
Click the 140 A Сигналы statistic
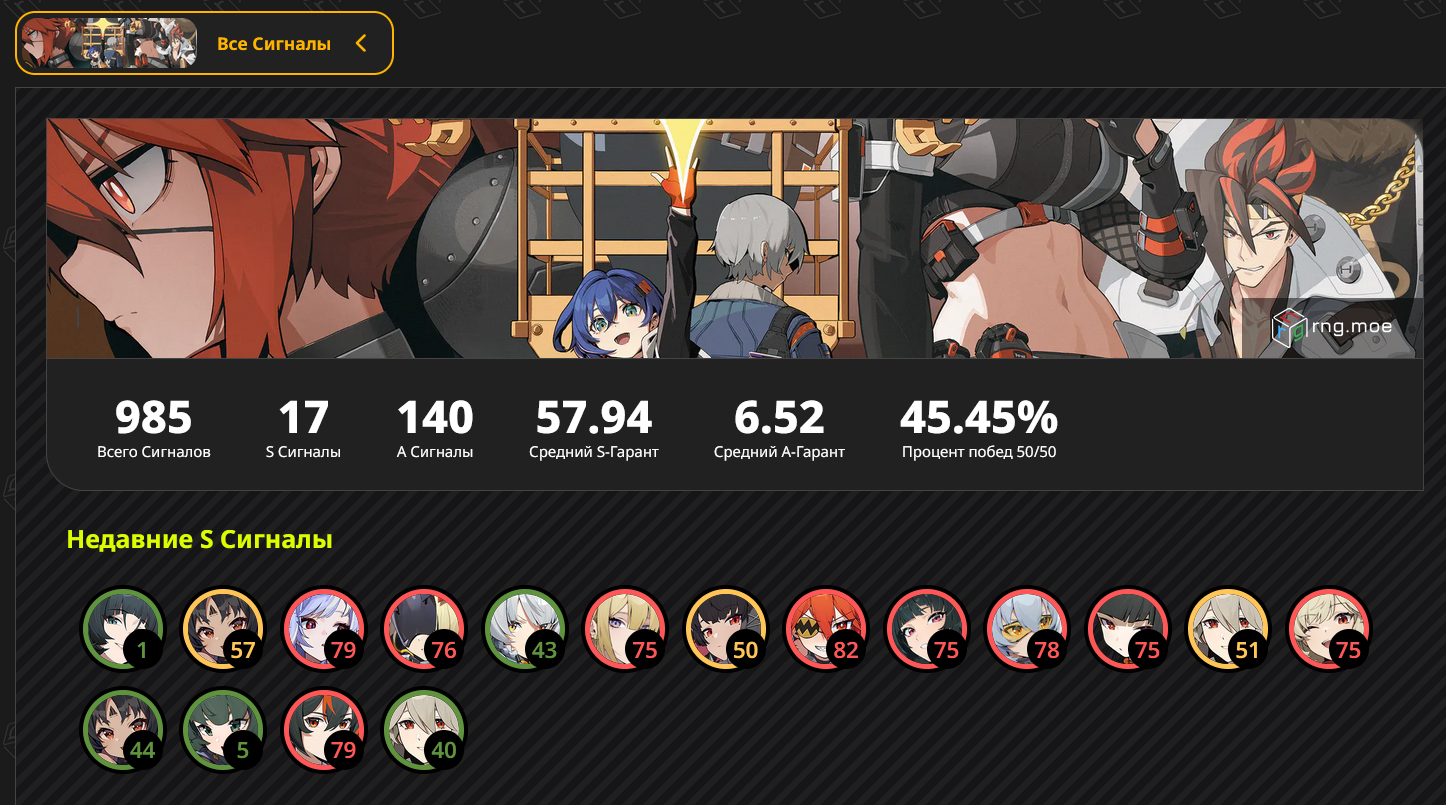pos(435,428)
